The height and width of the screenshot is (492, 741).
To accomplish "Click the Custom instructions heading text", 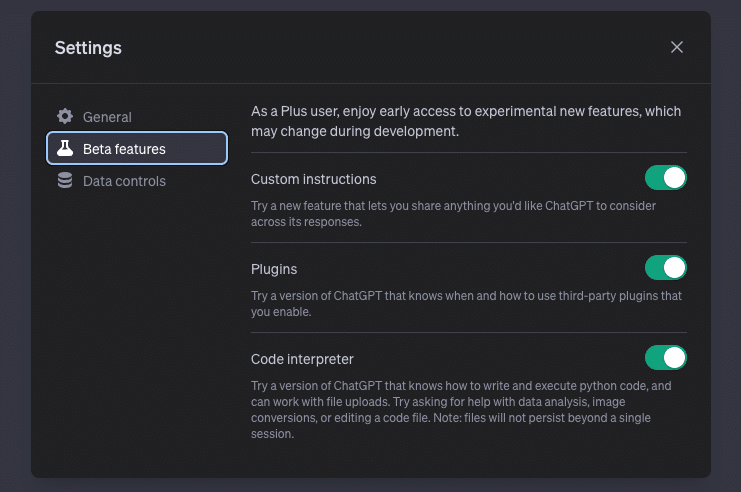I will coord(313,179).
